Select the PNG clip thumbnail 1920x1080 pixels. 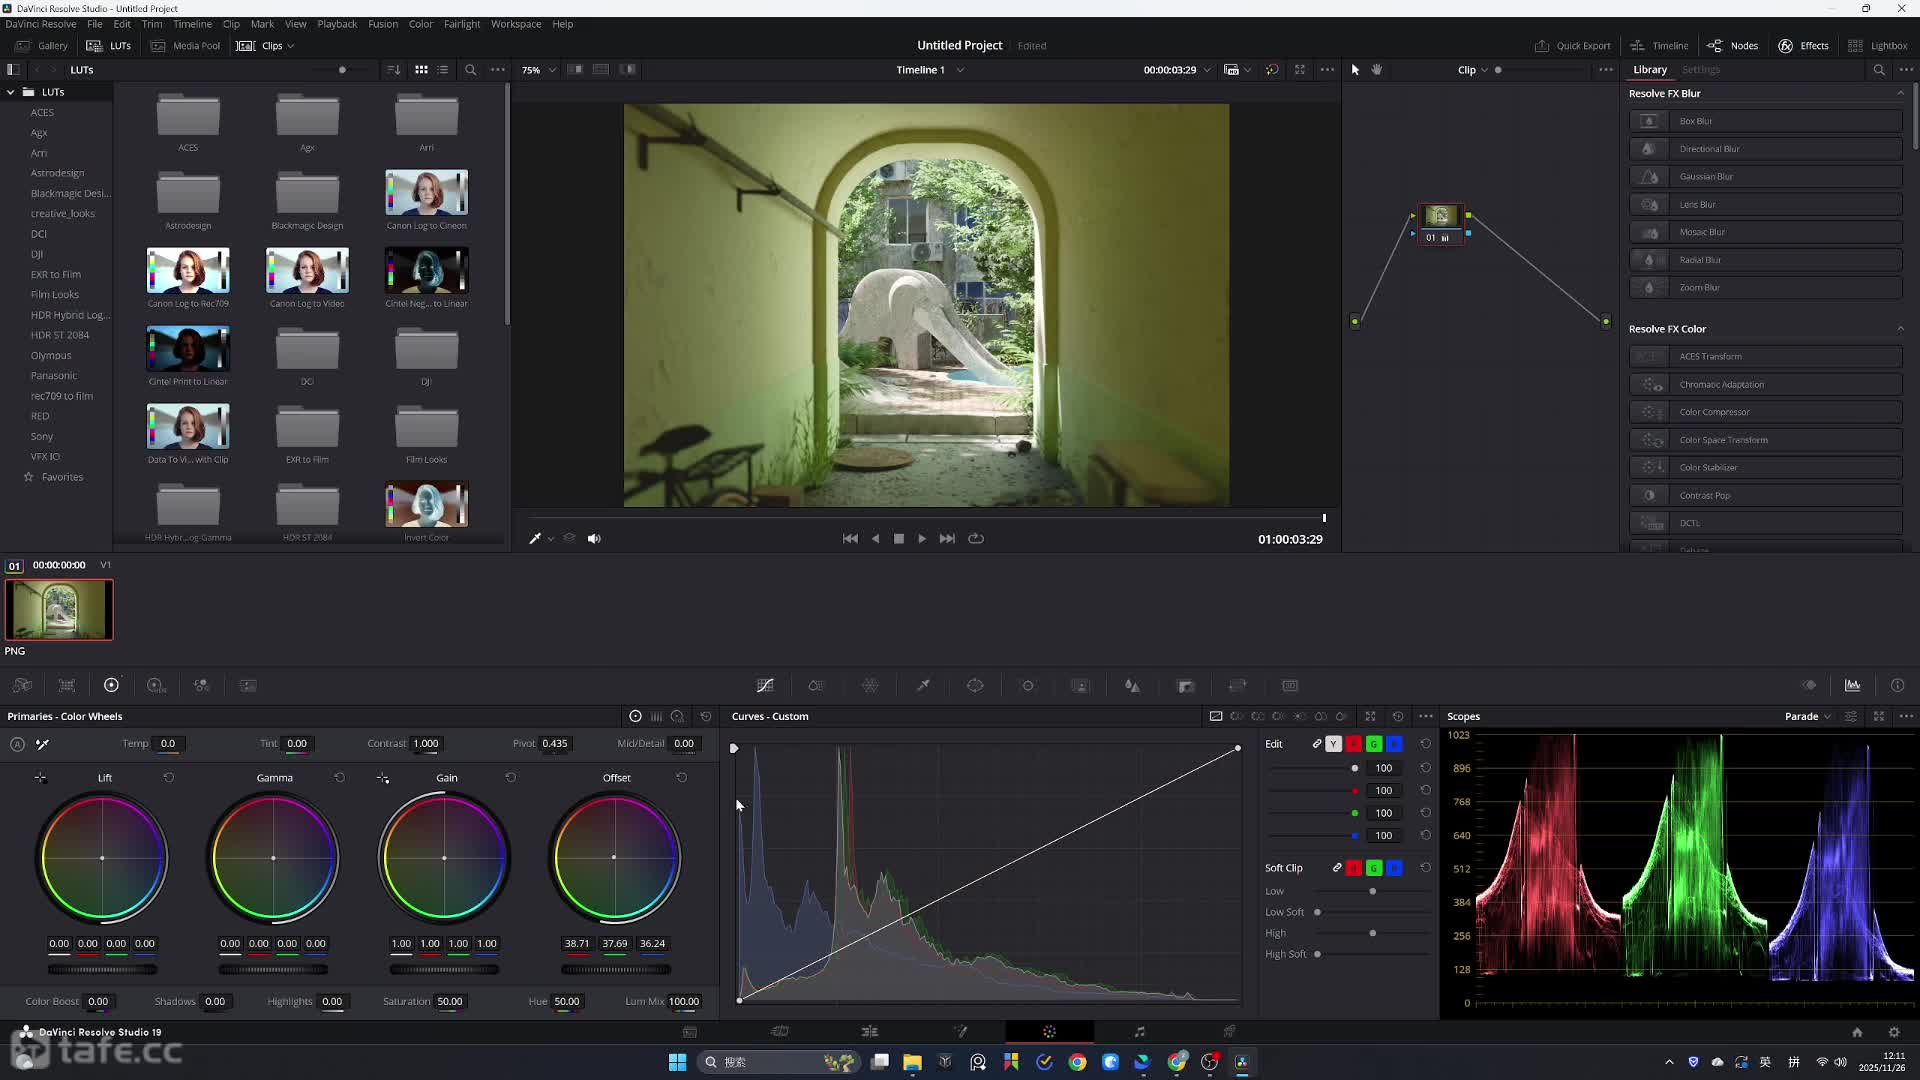[x=59, y=610]
